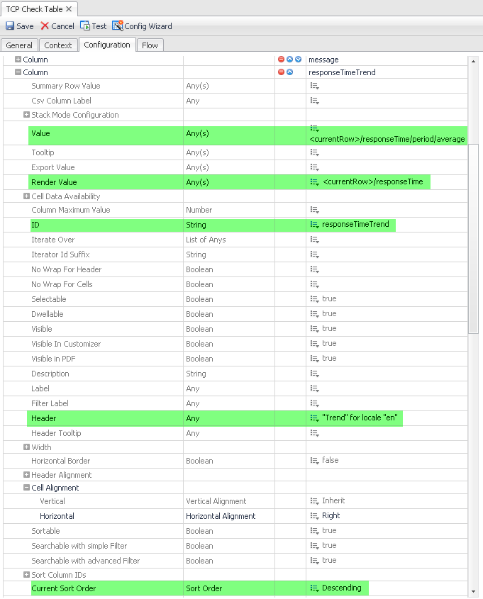Viewport: 483px width, 599px height.
Task: Expand Cell Data Availability
Action: pyautogui.click(x=26, y=196)
